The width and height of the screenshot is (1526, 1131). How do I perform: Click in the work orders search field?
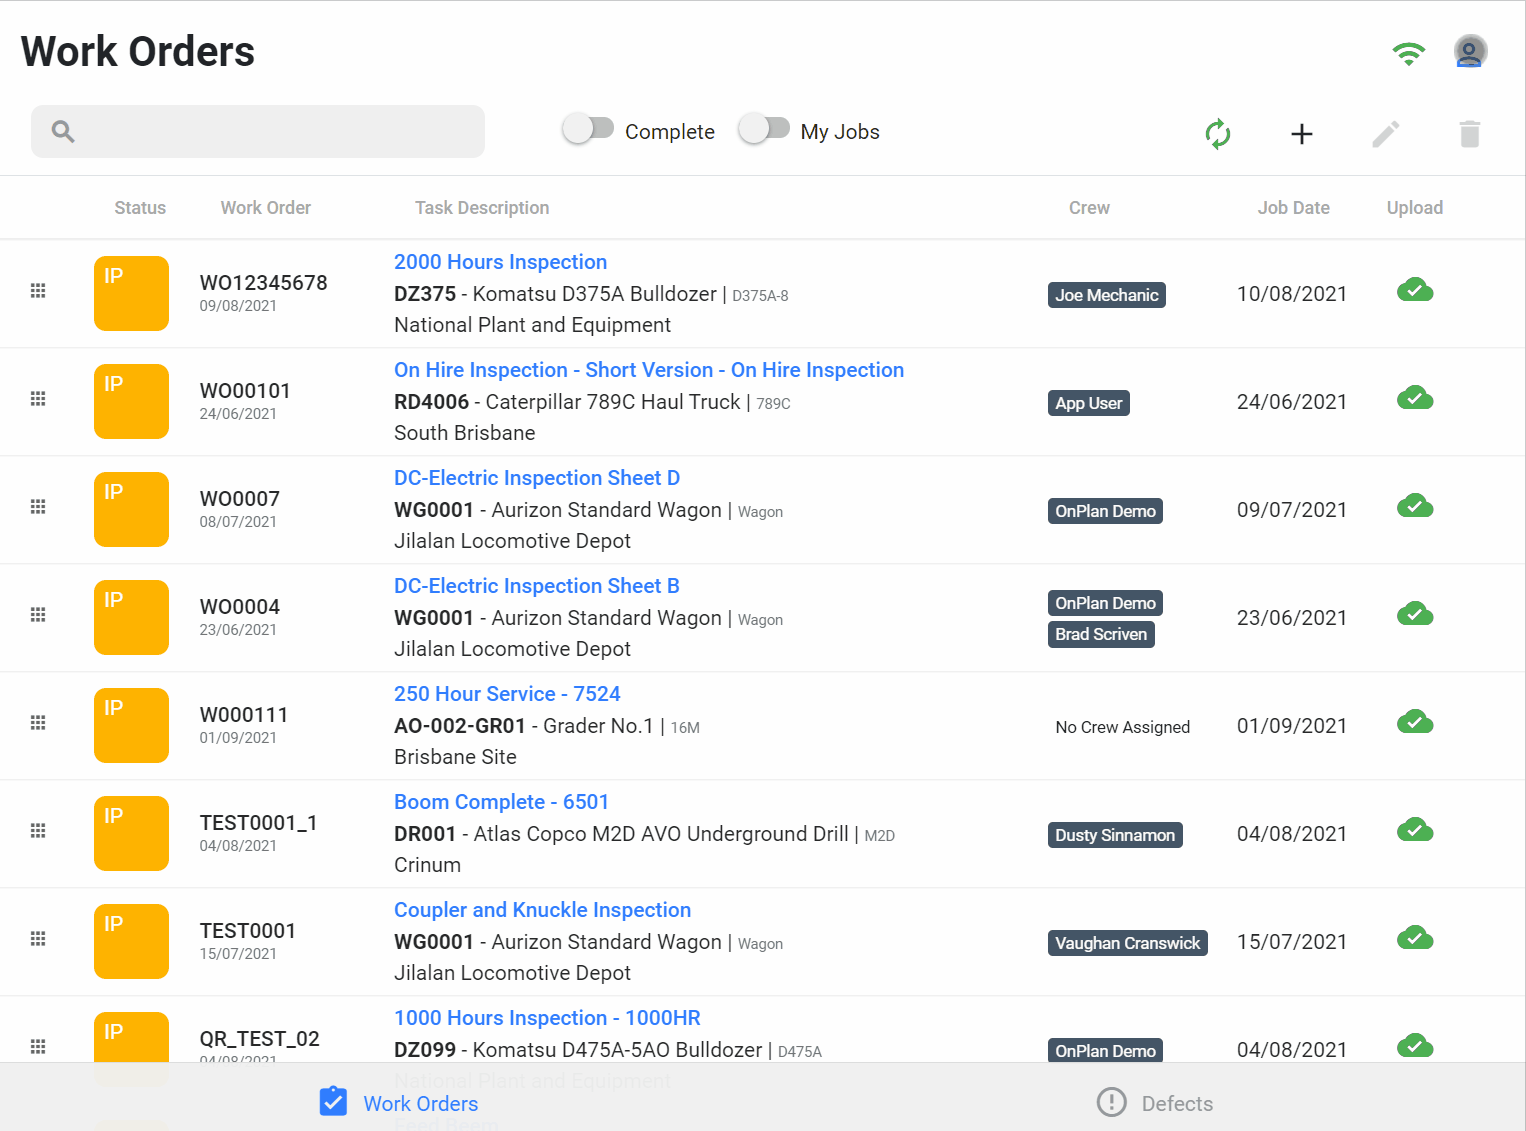point(258,131)
